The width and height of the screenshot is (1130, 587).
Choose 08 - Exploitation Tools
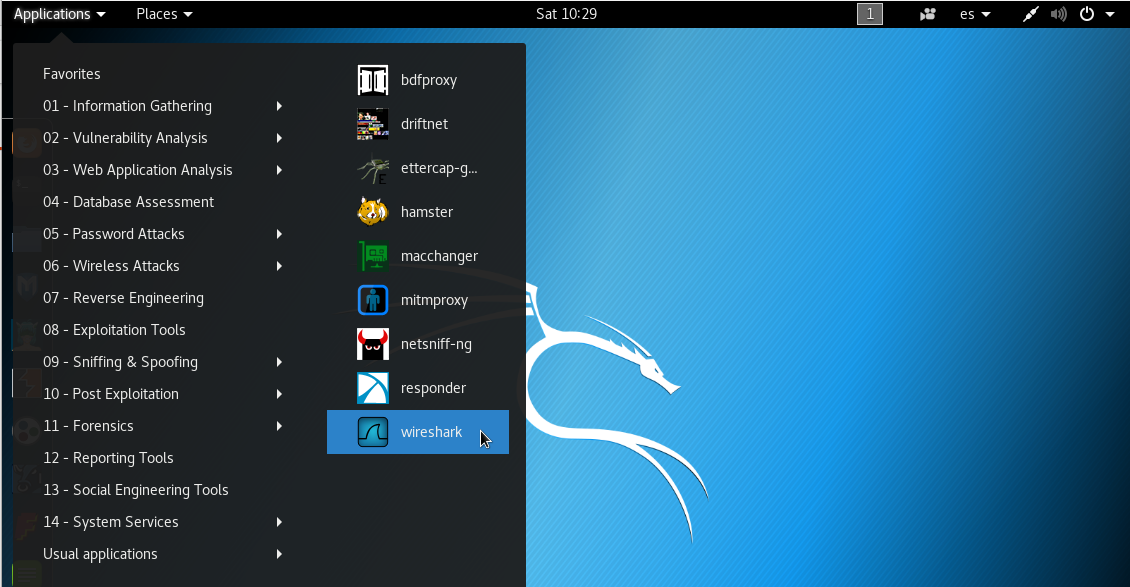click(x=114, y=330)
